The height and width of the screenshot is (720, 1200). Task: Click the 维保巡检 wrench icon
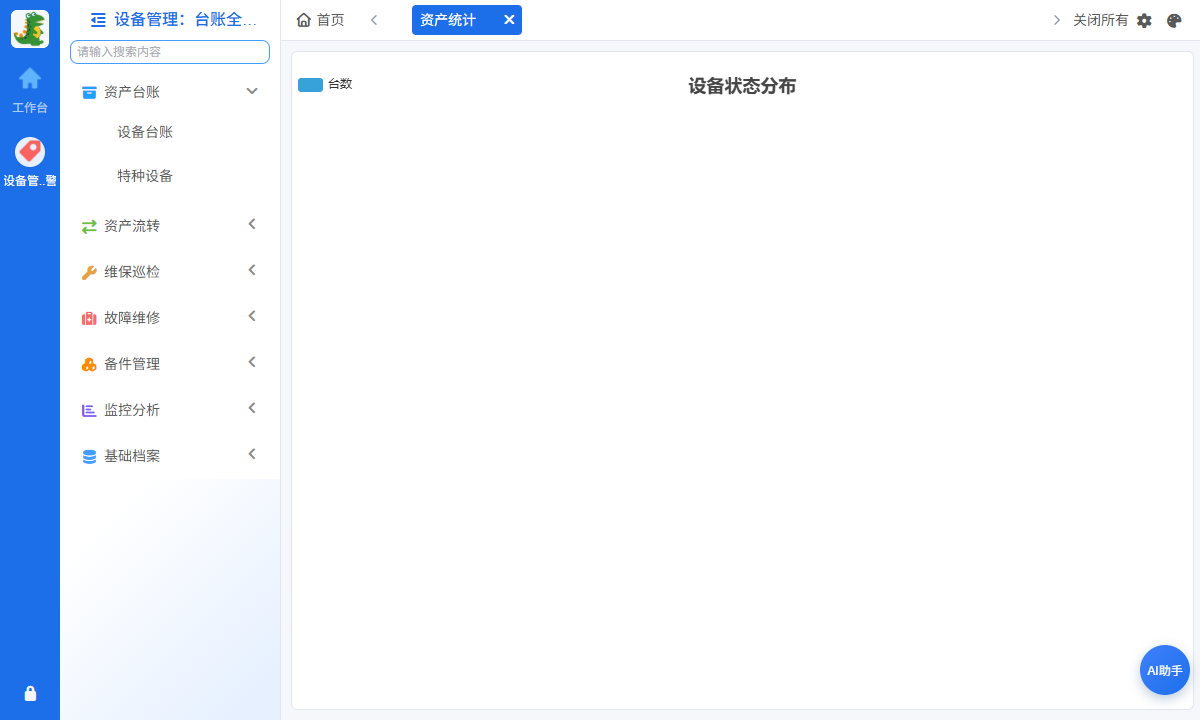(89, 272)
